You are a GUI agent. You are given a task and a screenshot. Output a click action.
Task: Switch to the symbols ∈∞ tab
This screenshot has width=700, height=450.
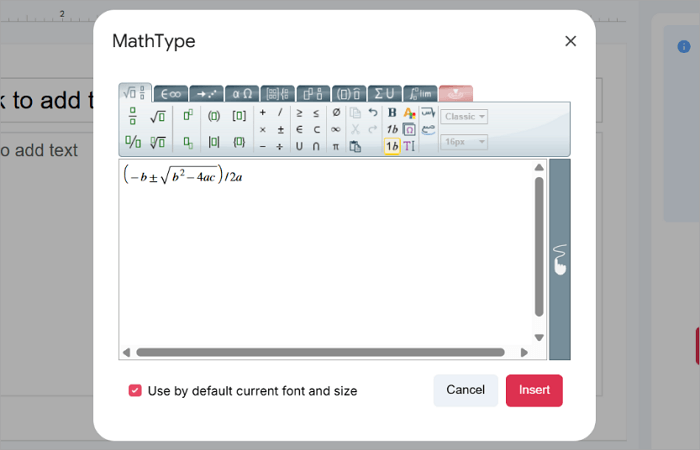171,94
